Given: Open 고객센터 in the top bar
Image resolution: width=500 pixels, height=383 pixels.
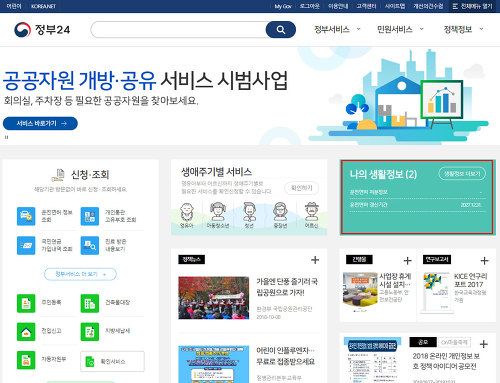Looking at the screenshot, I should pos(366,6).
